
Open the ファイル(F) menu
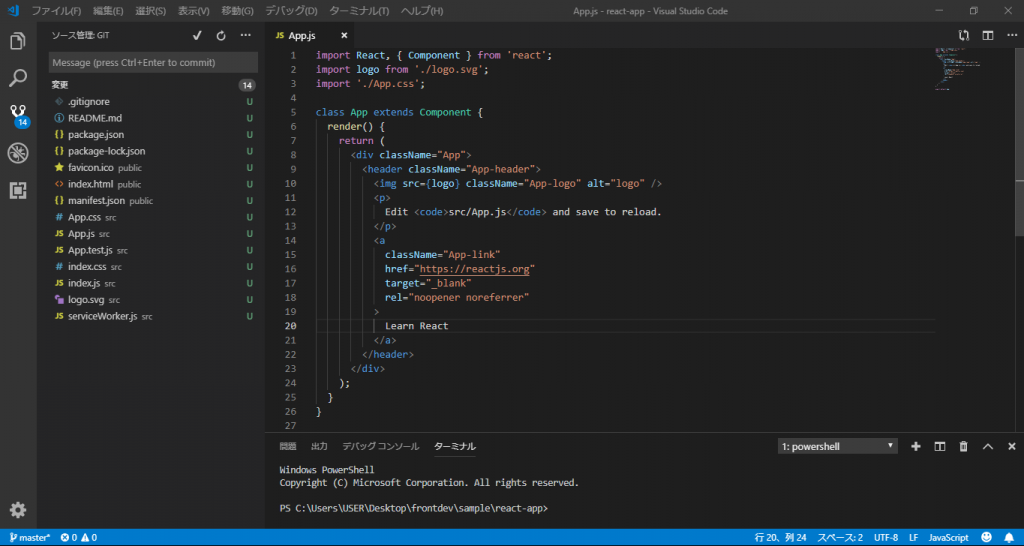57,11
